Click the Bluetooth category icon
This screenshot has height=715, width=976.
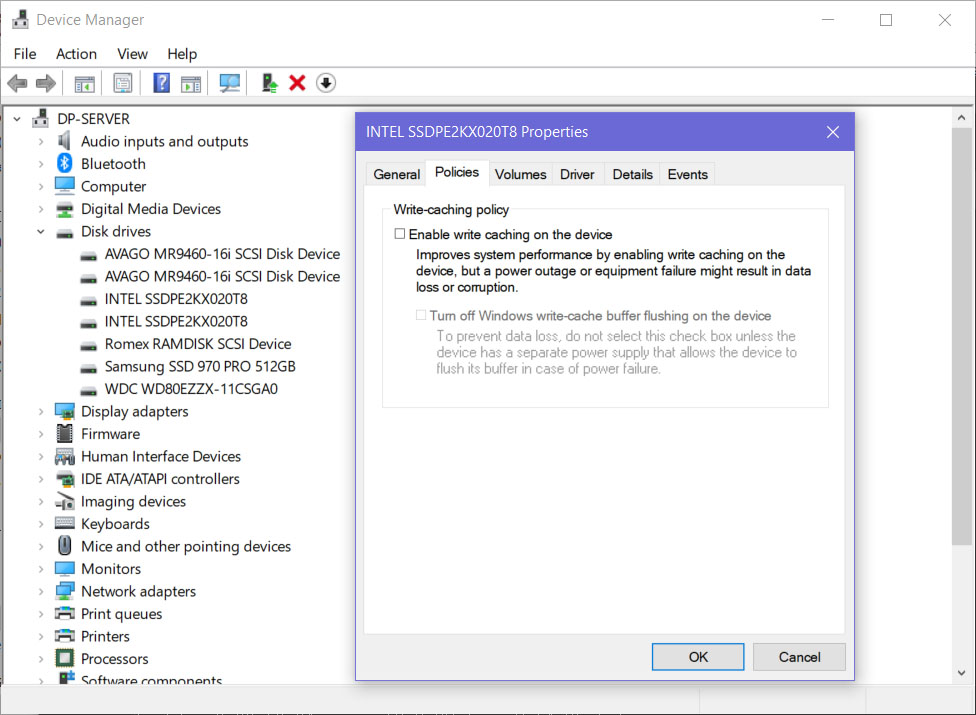(65, 163)
